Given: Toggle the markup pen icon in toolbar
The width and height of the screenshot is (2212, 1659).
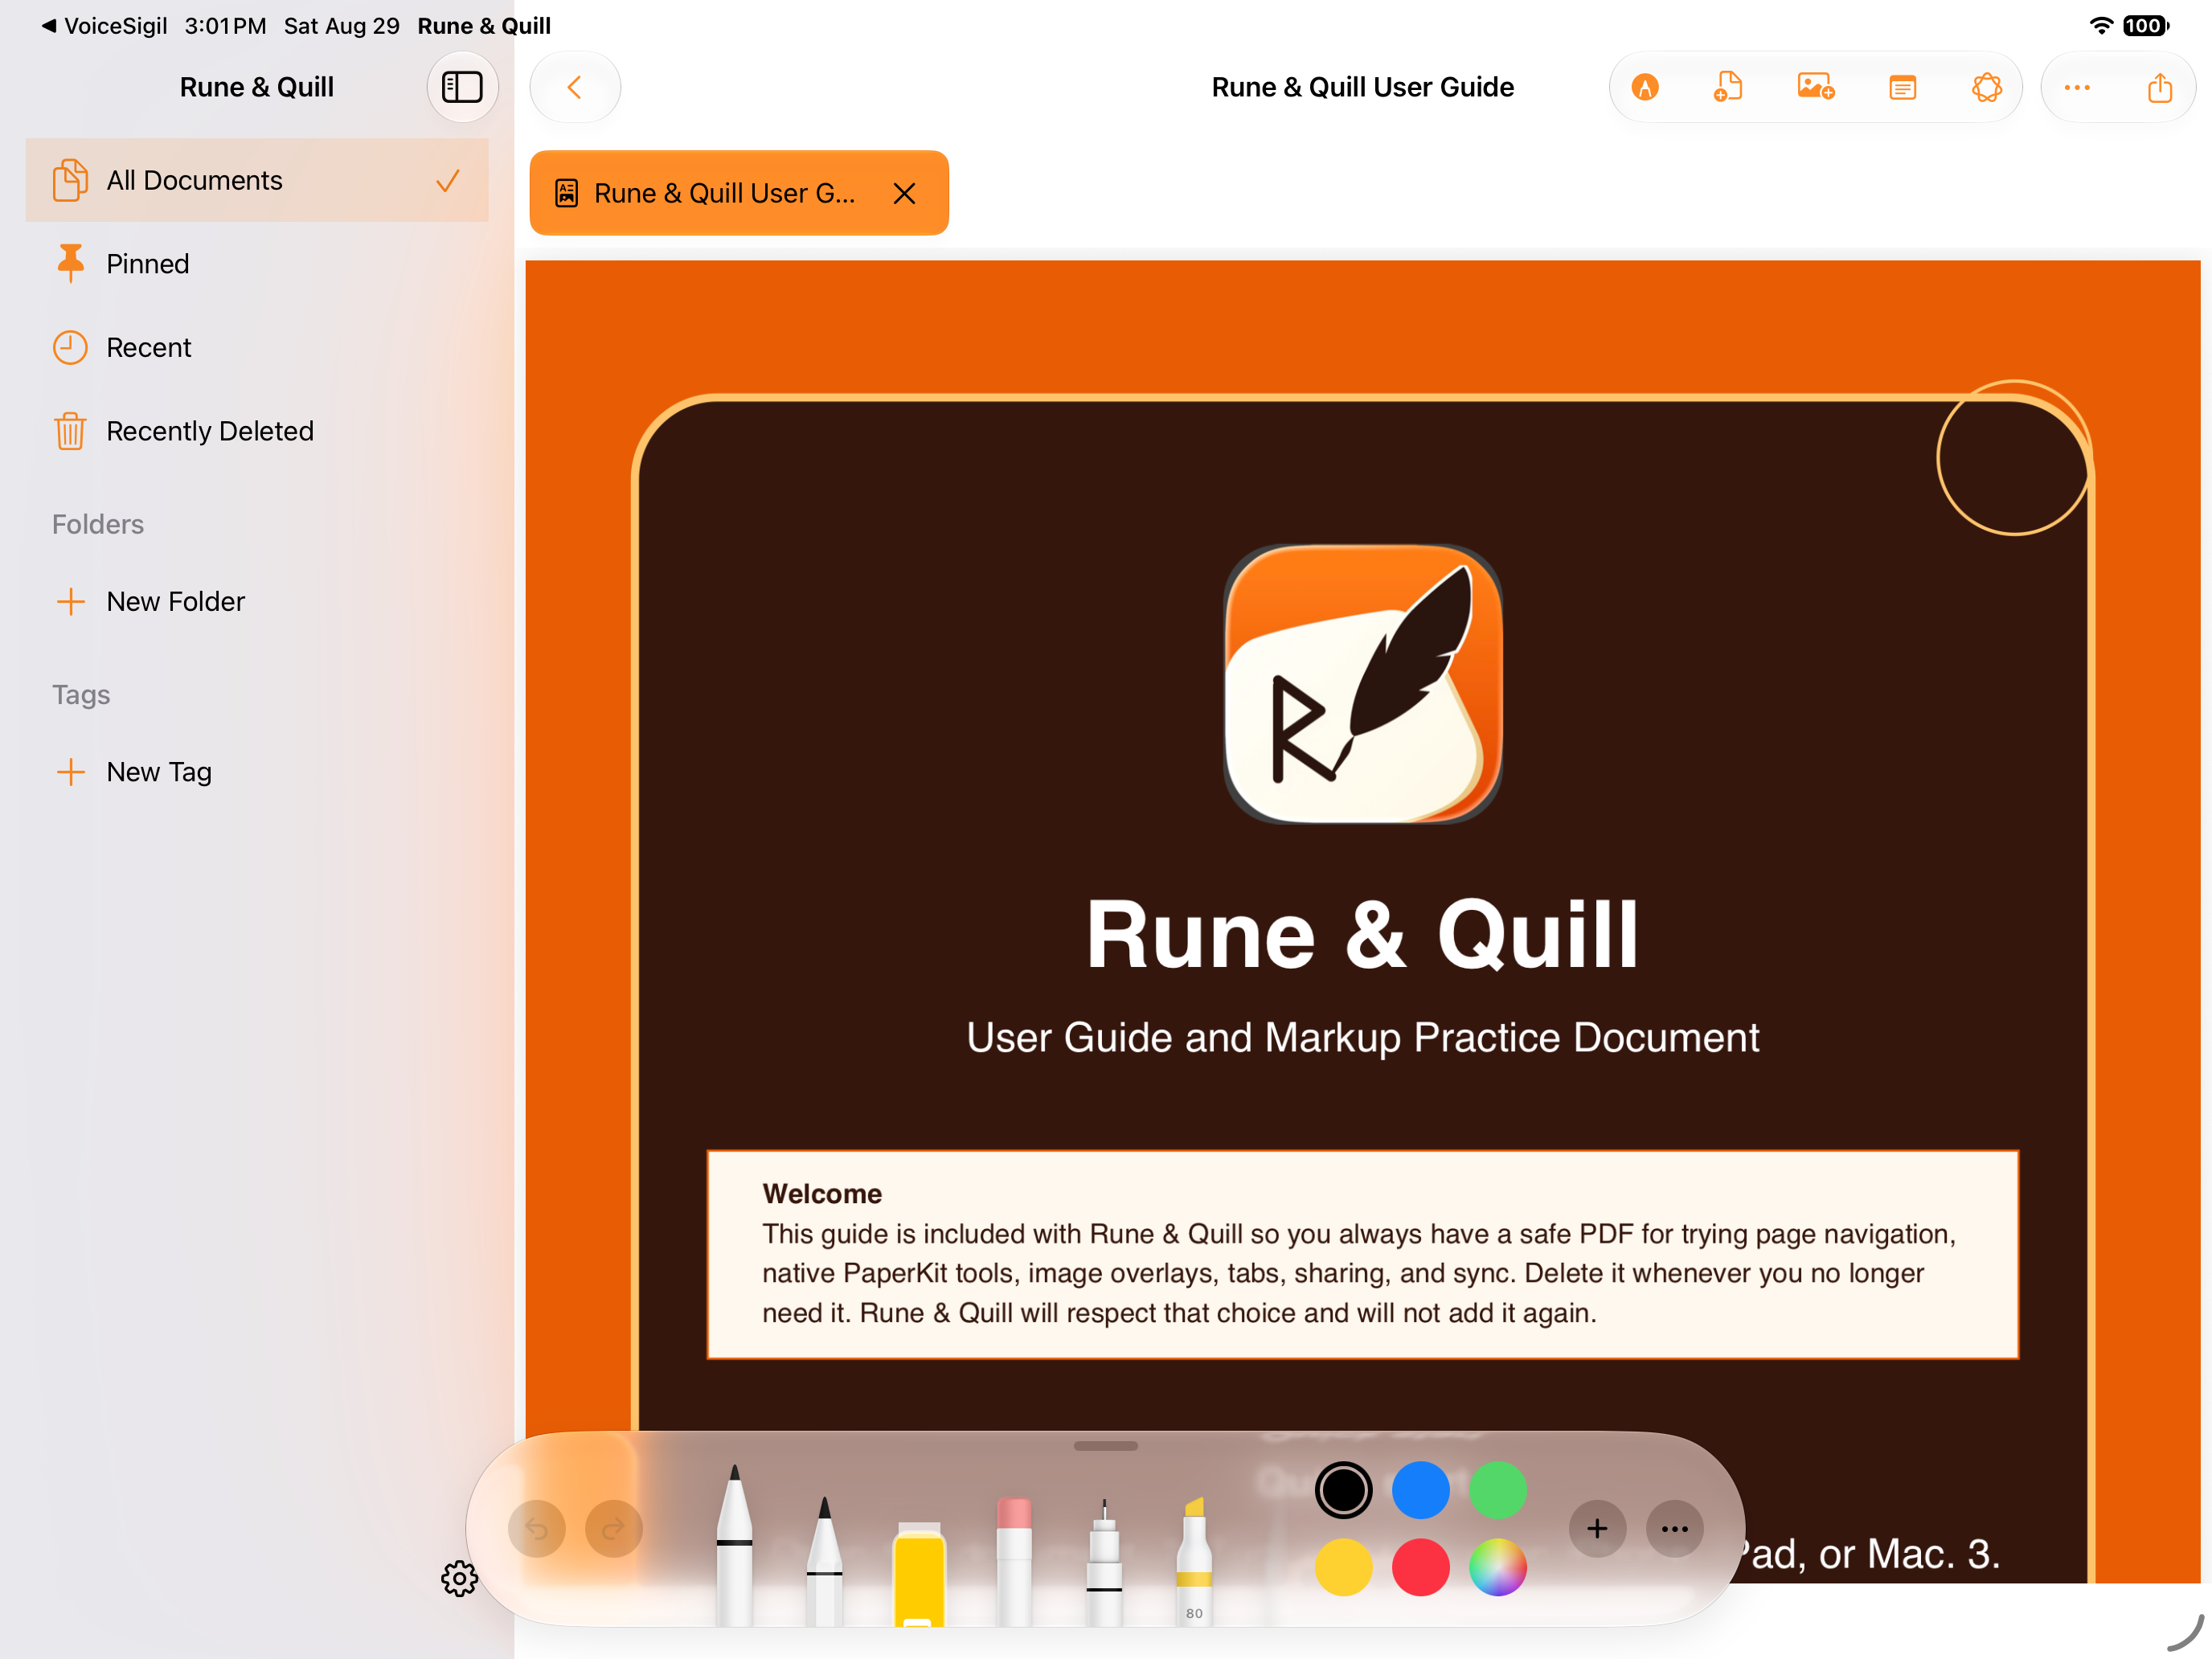Looking at the screenshot, I should (1645, 87).
